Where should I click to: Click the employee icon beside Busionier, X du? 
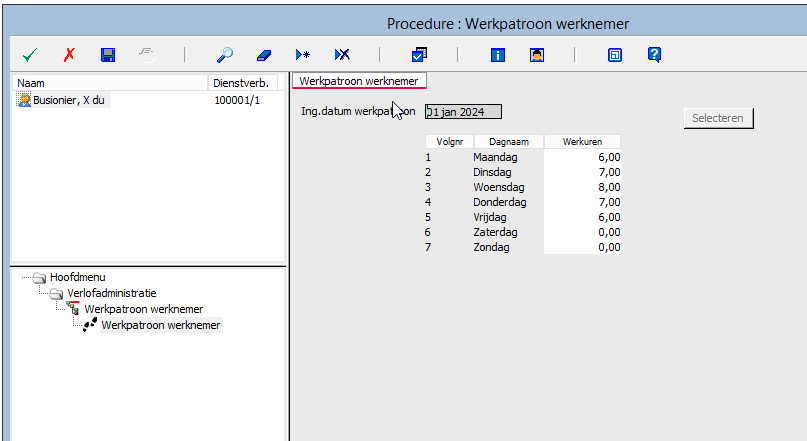24,100
